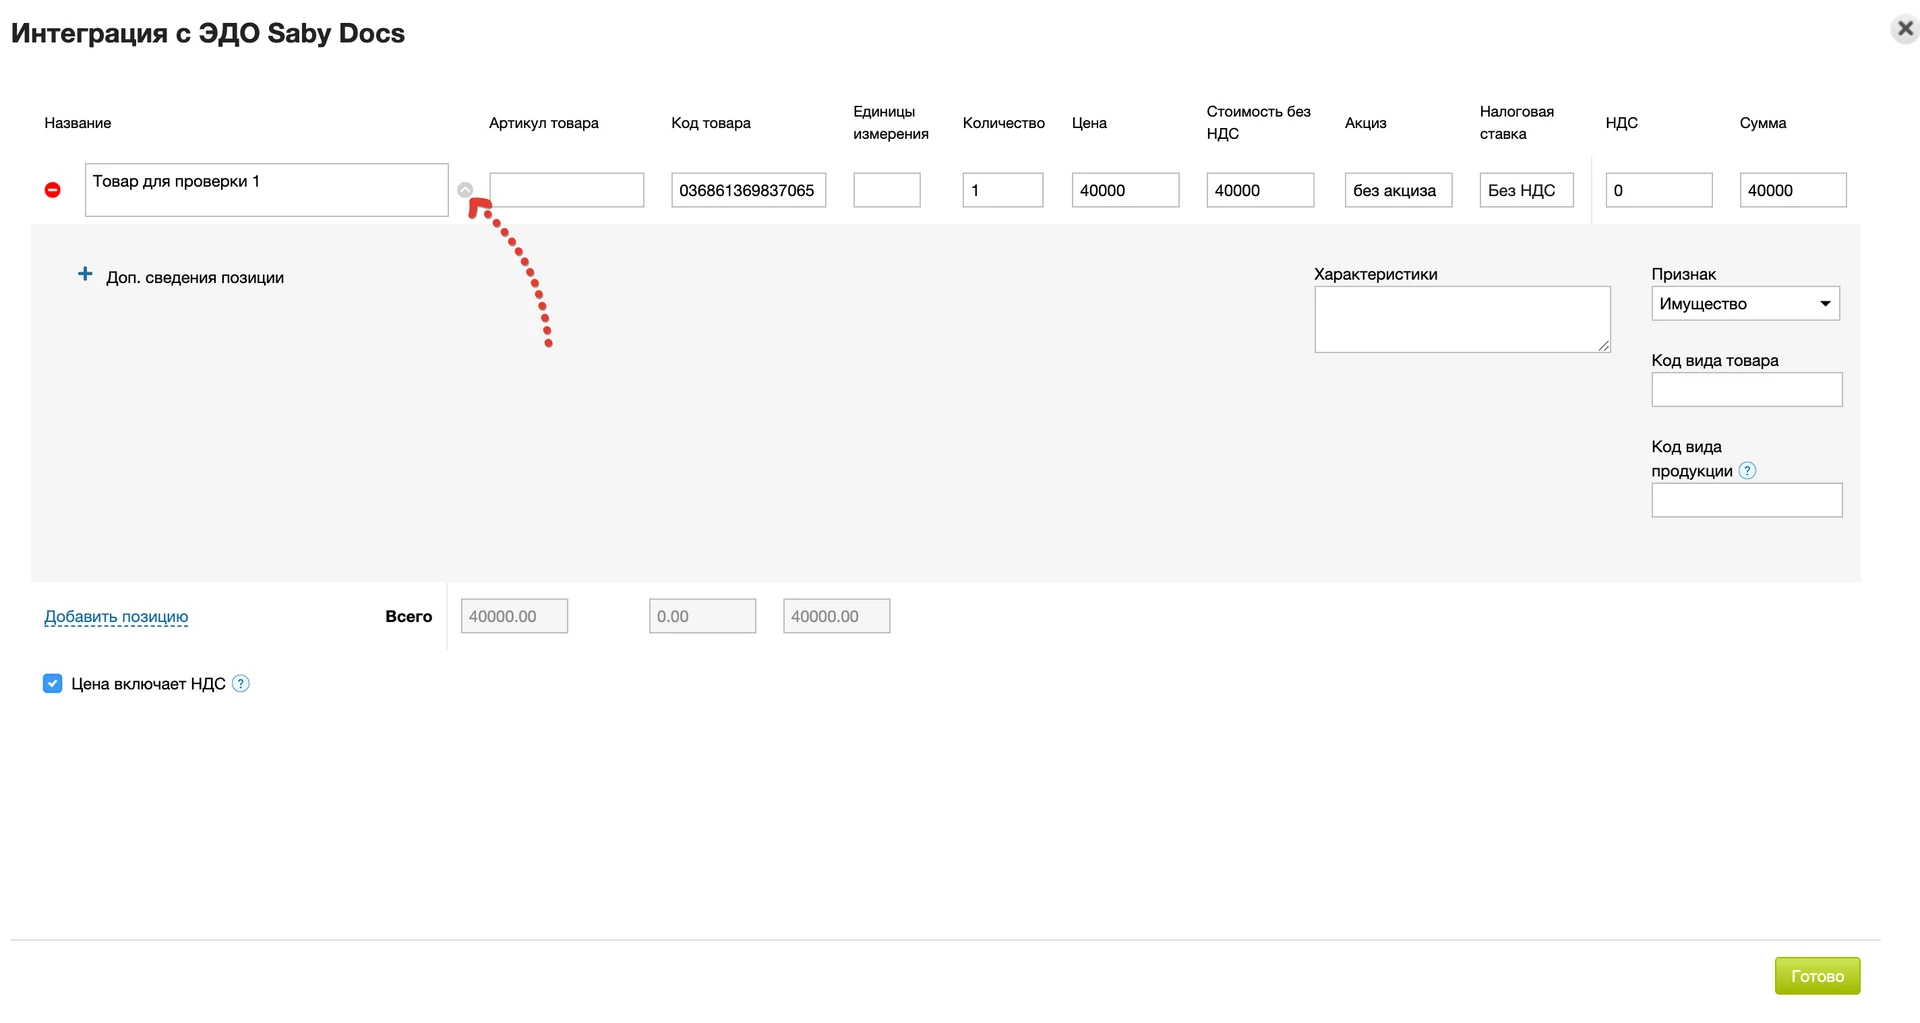This screenshot has width=1920, height=1023.
Task: Click the green Готово button
Action: coord(1817,976)
